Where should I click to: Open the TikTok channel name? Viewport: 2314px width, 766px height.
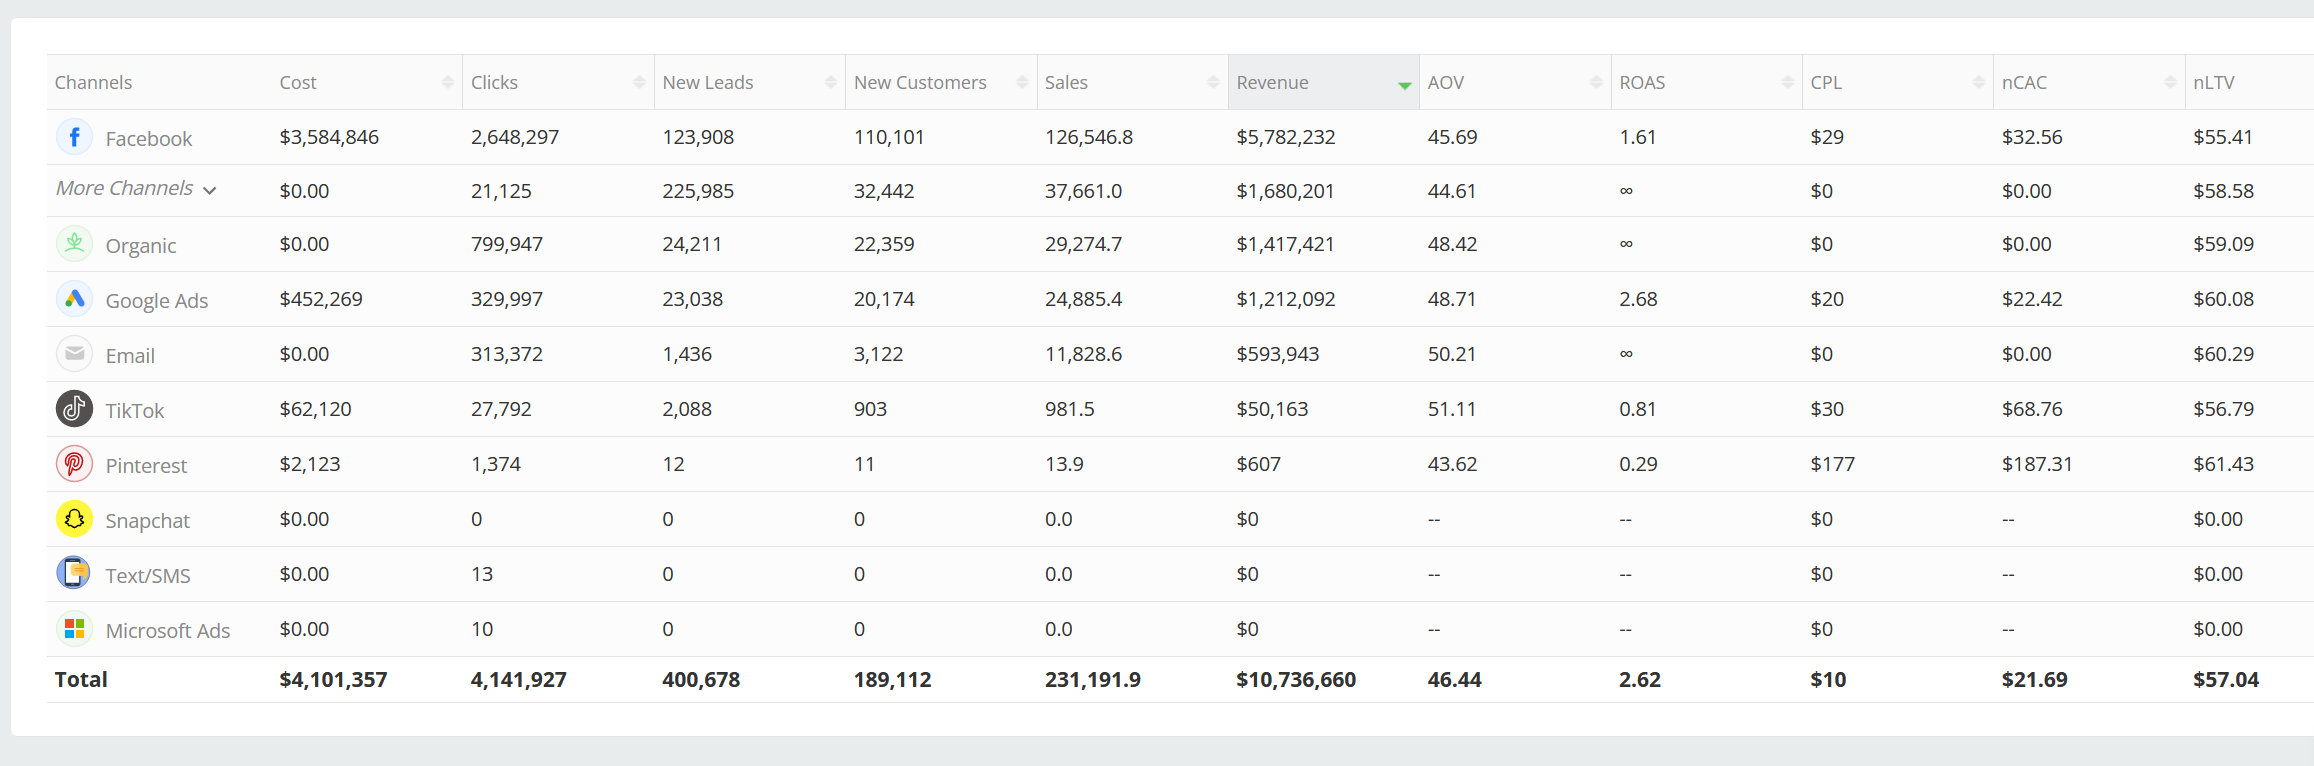tap(135, 411)
